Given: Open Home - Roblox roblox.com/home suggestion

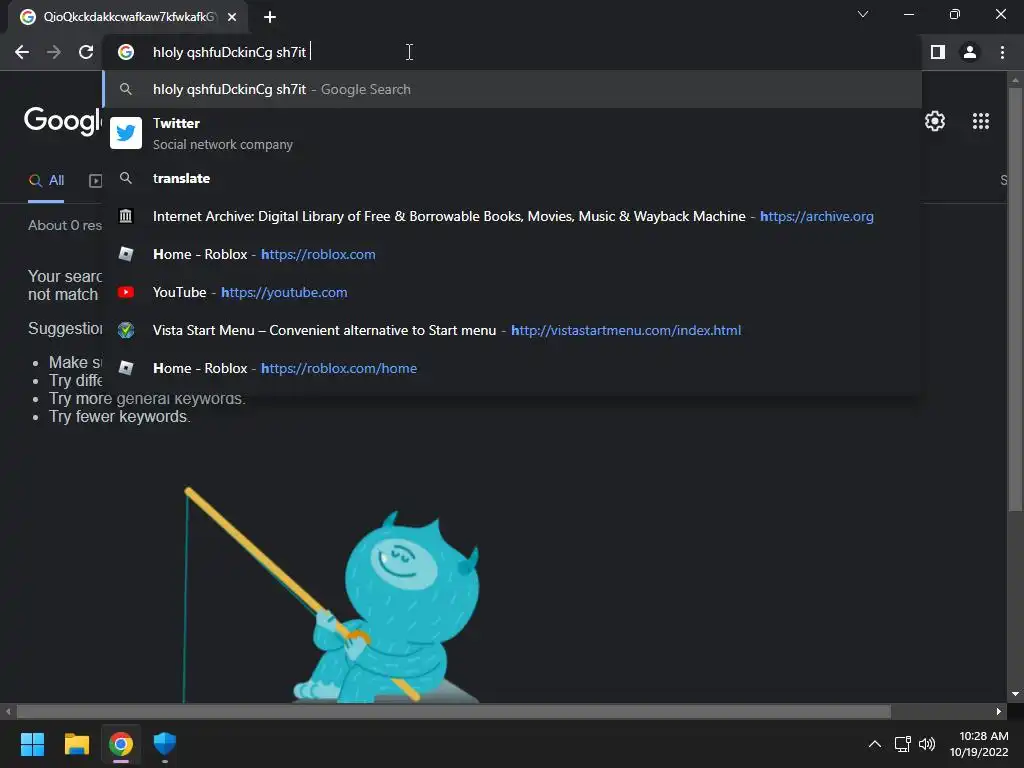Looking at the screenshot, I should point(513,368).
